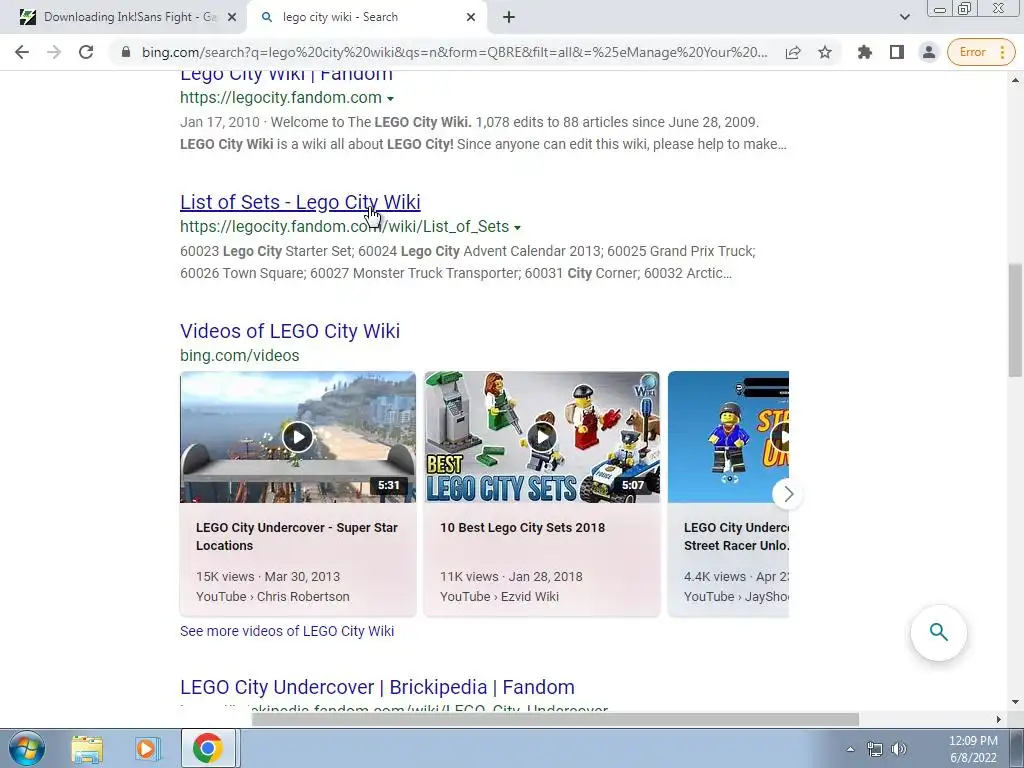Image resolution: width=1024 pixels, height=768 pixels.
Task: Click LEGO City Undercover - Super Star Locations title
Action: [x=296, y=537]
